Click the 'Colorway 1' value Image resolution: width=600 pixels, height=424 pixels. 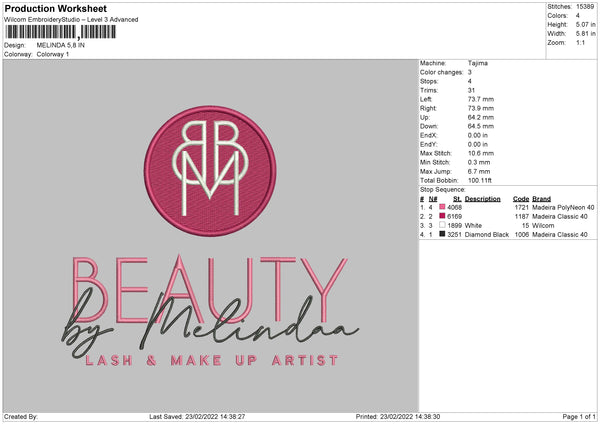(53, 54)
